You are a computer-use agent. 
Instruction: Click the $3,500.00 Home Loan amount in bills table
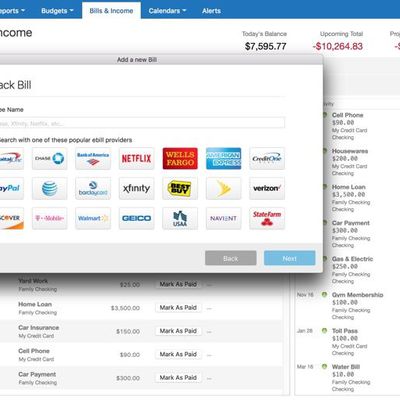click(x=125, y=308)
